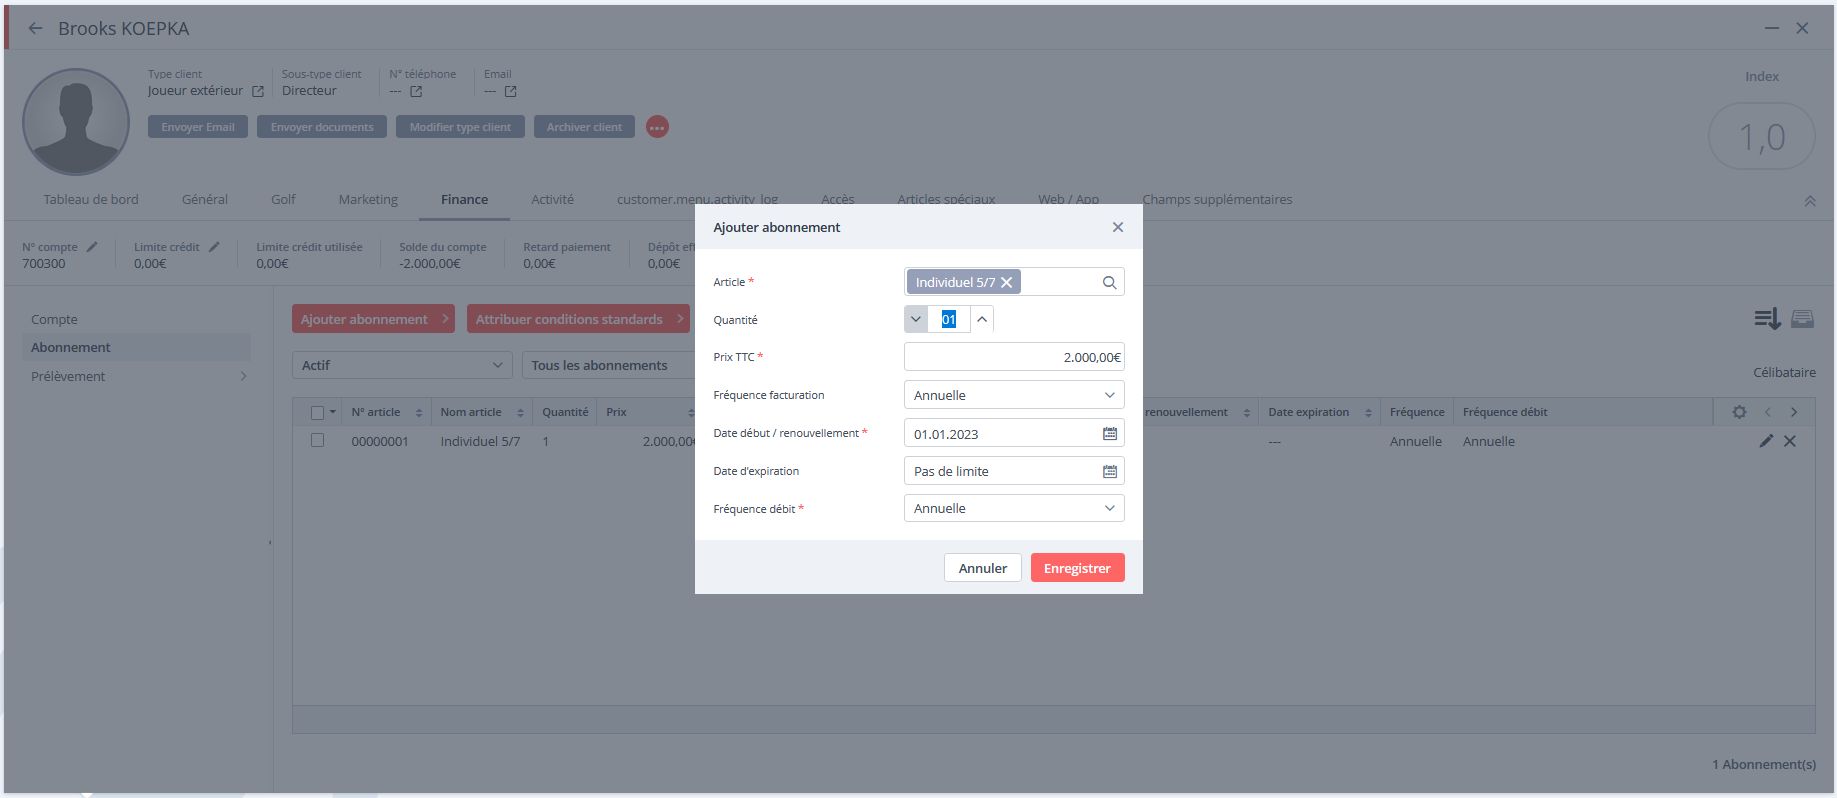
Task: Open the Email external link icon
Action: click(x=510, y=91)
